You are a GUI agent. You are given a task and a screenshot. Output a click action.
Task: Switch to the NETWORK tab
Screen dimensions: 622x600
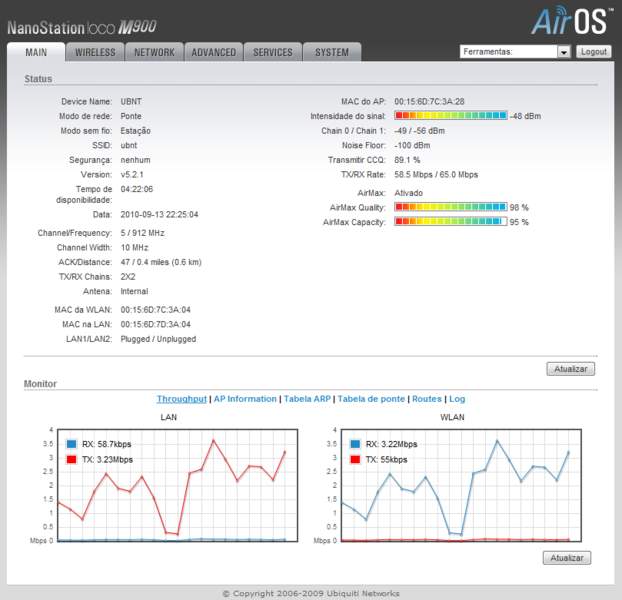(x=154, y=52)
